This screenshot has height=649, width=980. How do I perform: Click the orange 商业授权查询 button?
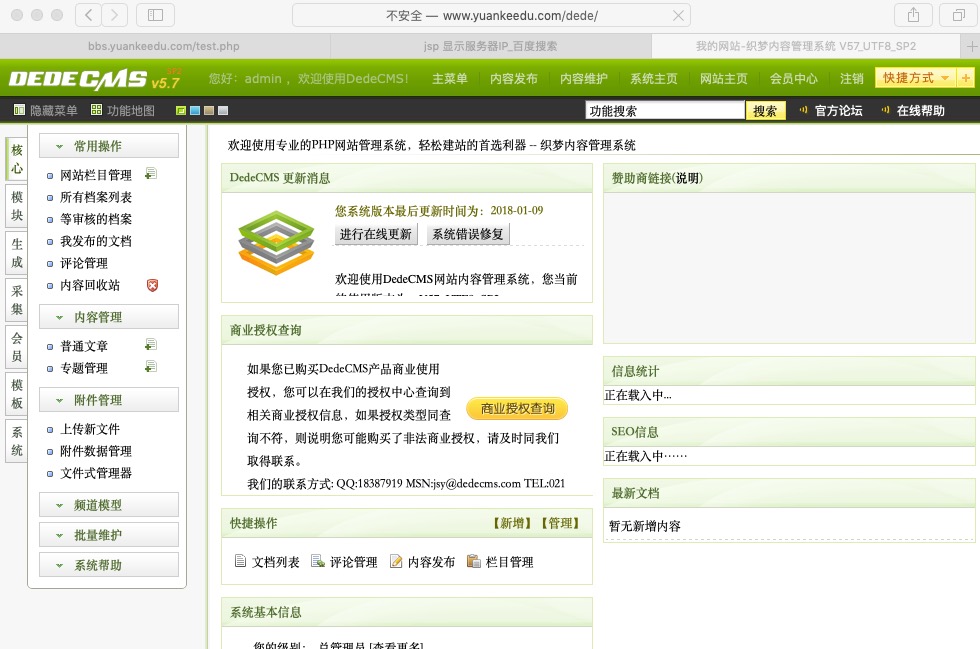(517, 408)
